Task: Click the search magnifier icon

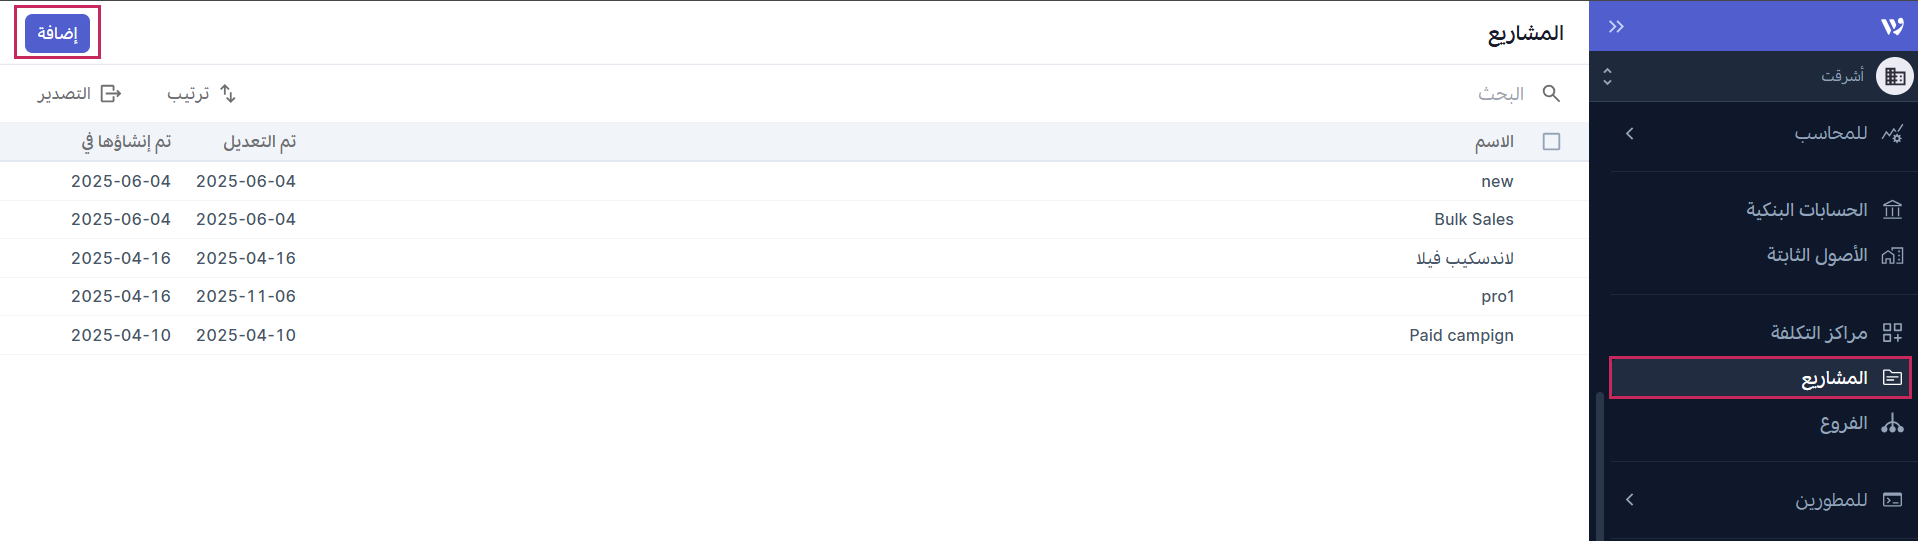Action: point(1551,93)
